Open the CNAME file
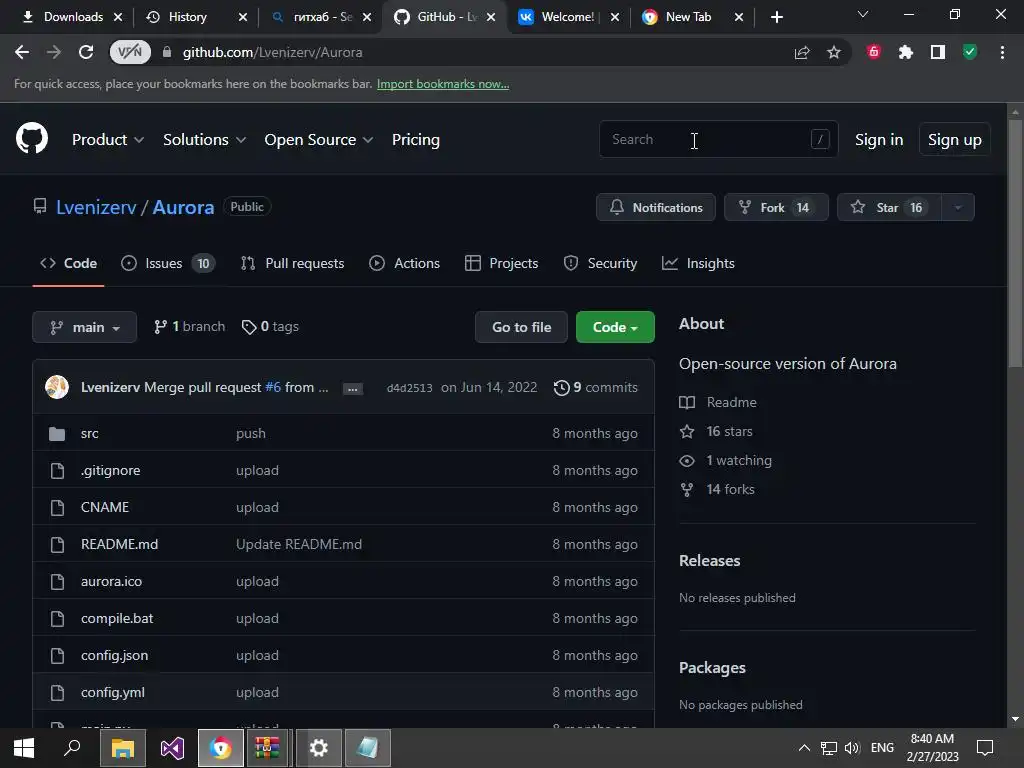Viewport: 1024px width, 768px height. click(x=105, y=507)
